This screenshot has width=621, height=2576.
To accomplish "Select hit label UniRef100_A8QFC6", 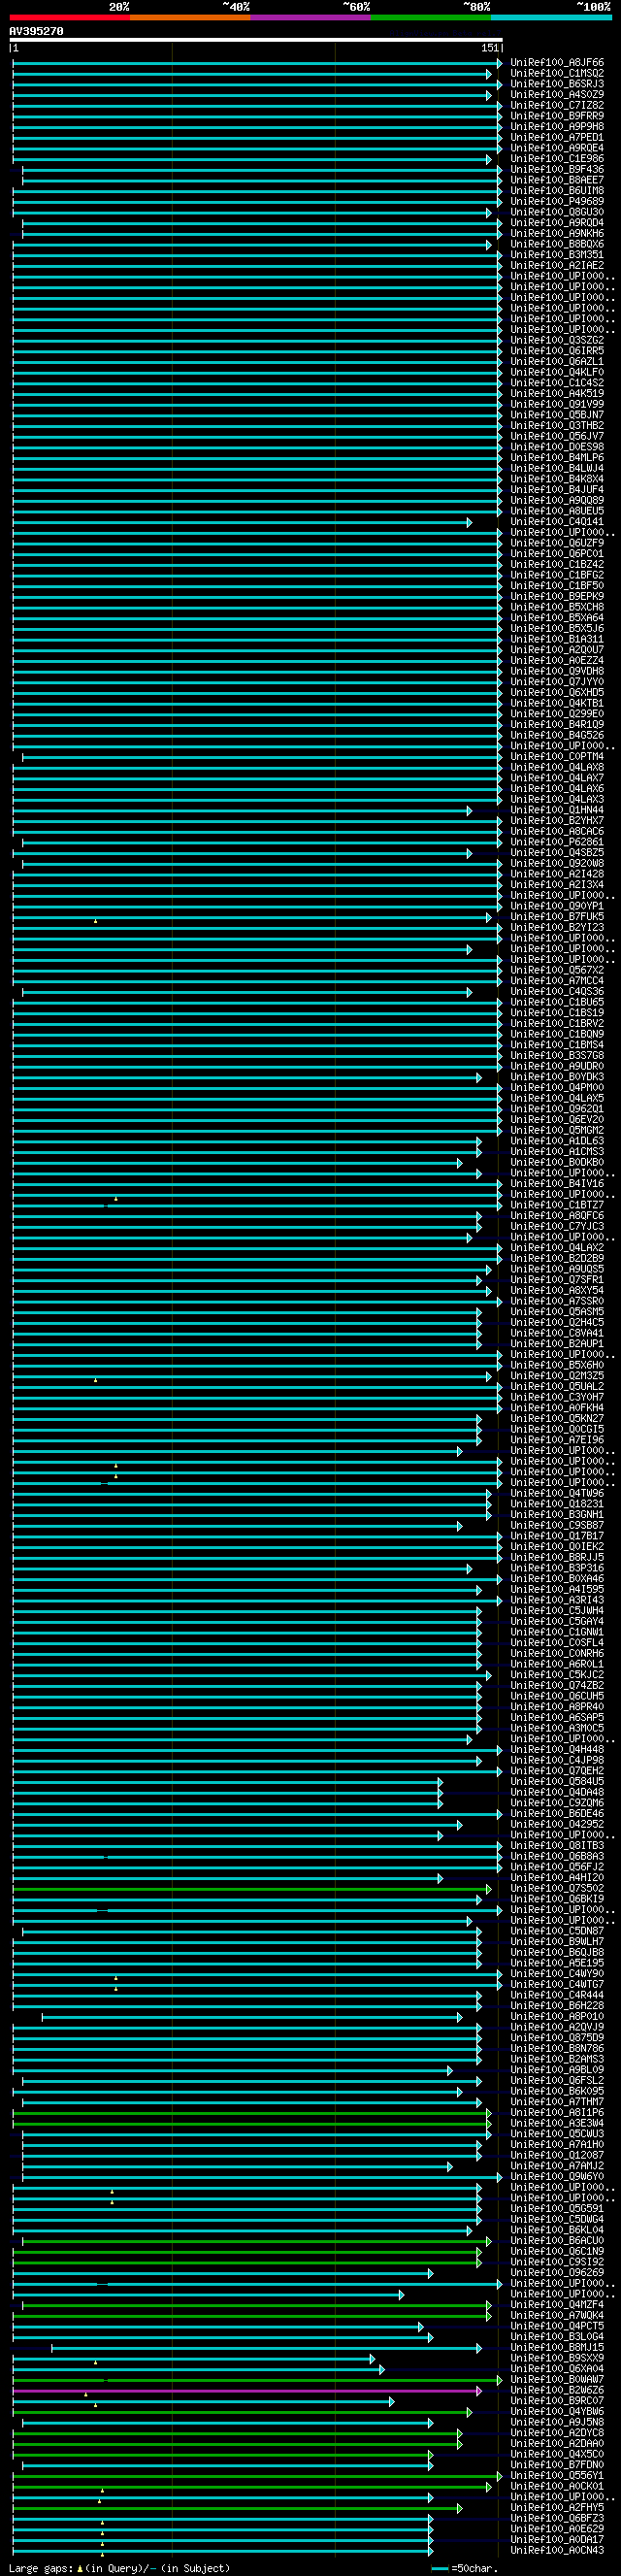I will (x=557, y=1215).
